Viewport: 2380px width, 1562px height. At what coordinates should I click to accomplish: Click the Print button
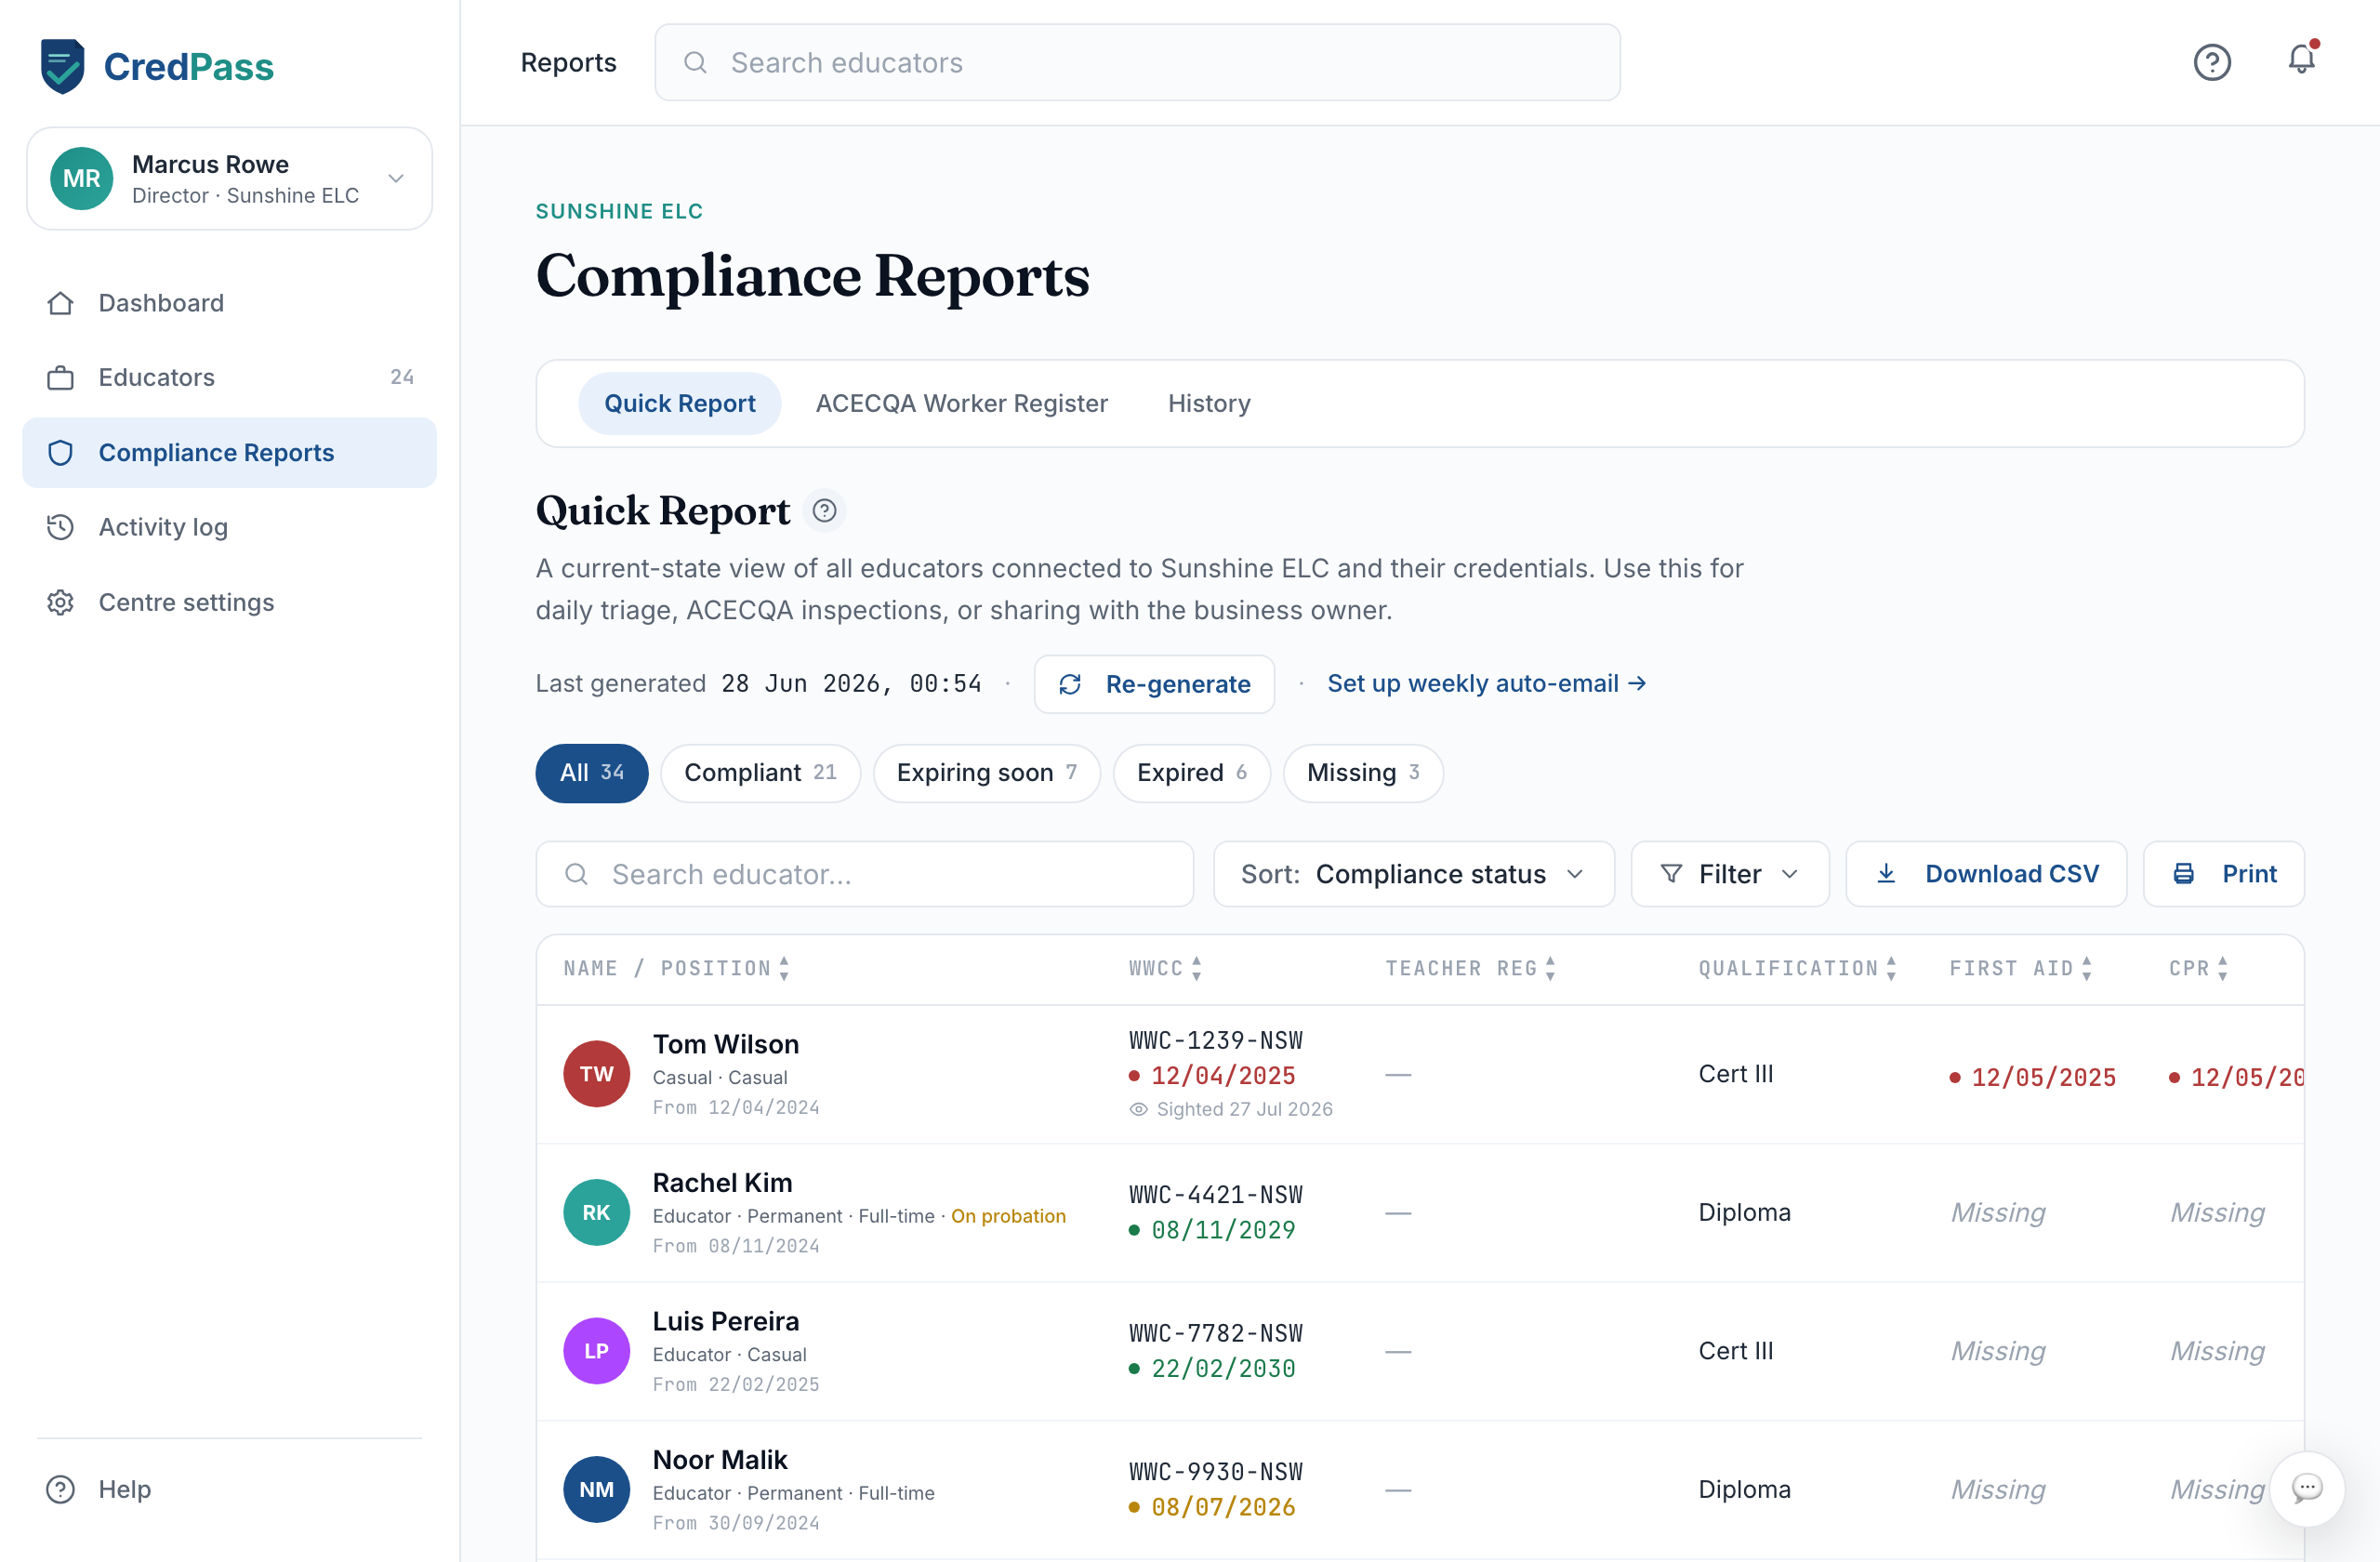tap(2224, 874)
